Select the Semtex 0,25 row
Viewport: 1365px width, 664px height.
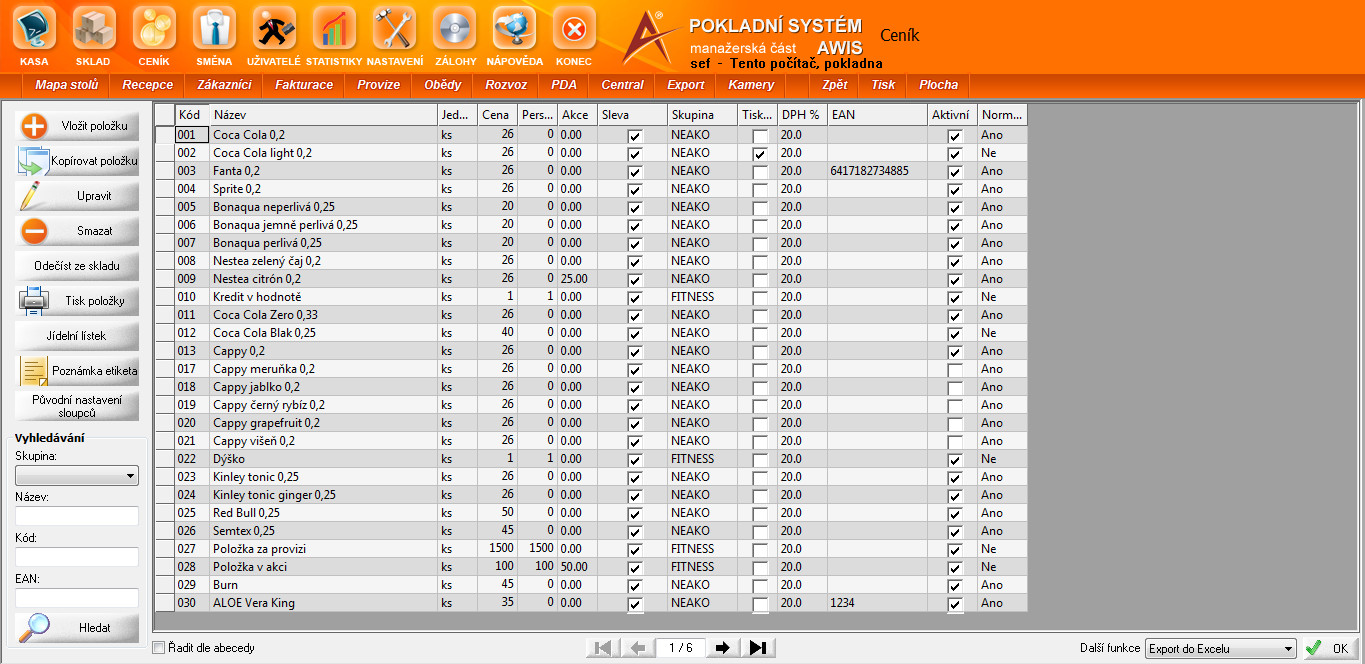(x=591, y=531)
